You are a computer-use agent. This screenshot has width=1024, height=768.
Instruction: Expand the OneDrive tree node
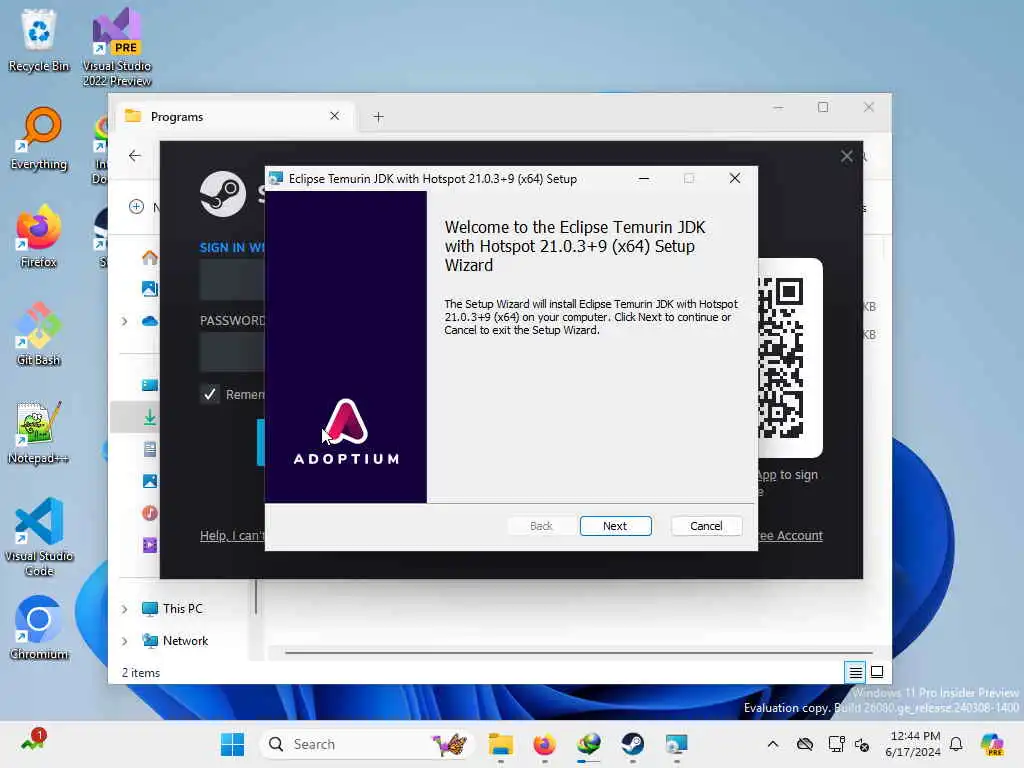(124, 321)
